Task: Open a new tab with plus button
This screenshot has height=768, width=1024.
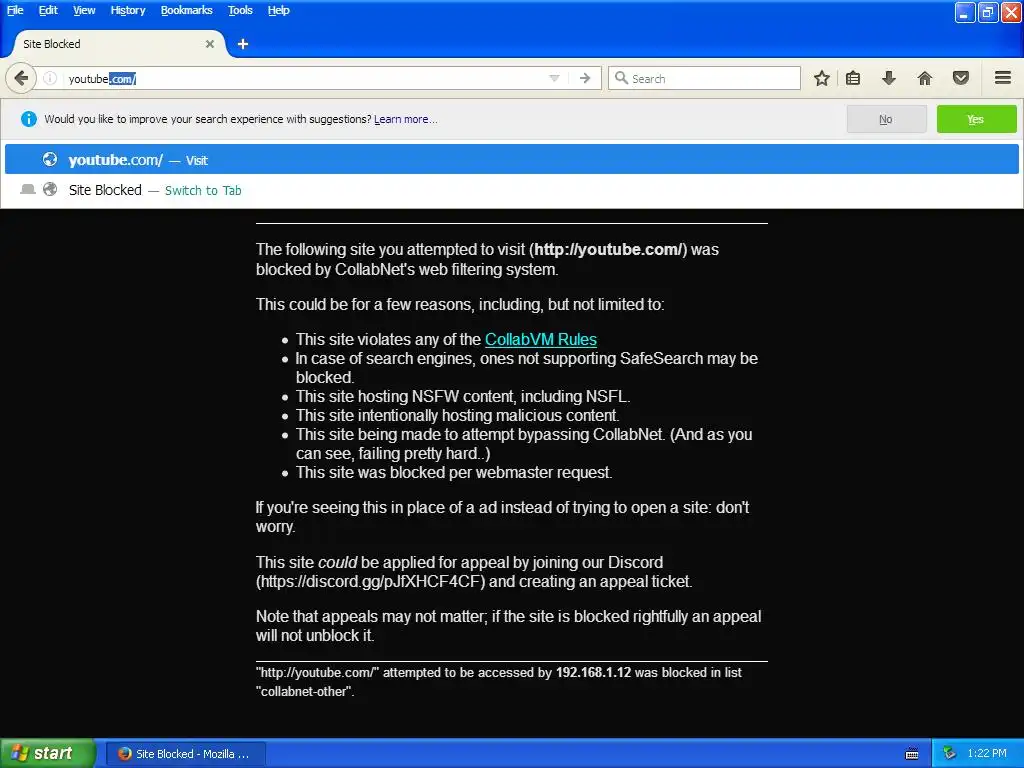Action: (x=243, y=44)
